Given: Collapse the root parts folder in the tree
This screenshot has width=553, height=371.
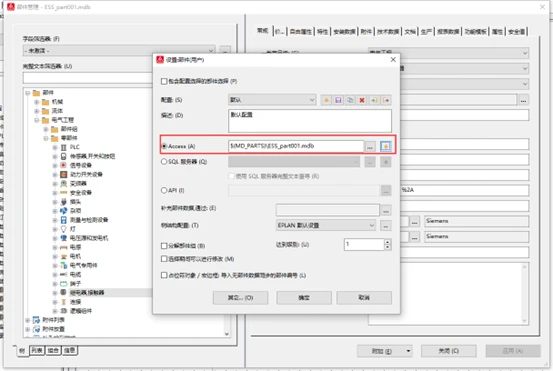Looking at the screenshot, I should pyautogui.click(x=28, y=93).
